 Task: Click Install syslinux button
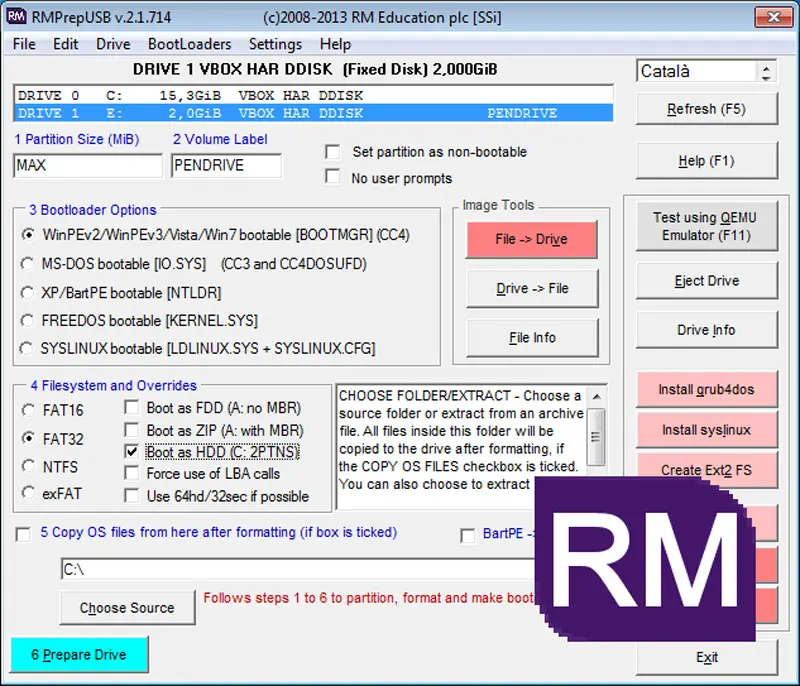[x=706, y=430]
